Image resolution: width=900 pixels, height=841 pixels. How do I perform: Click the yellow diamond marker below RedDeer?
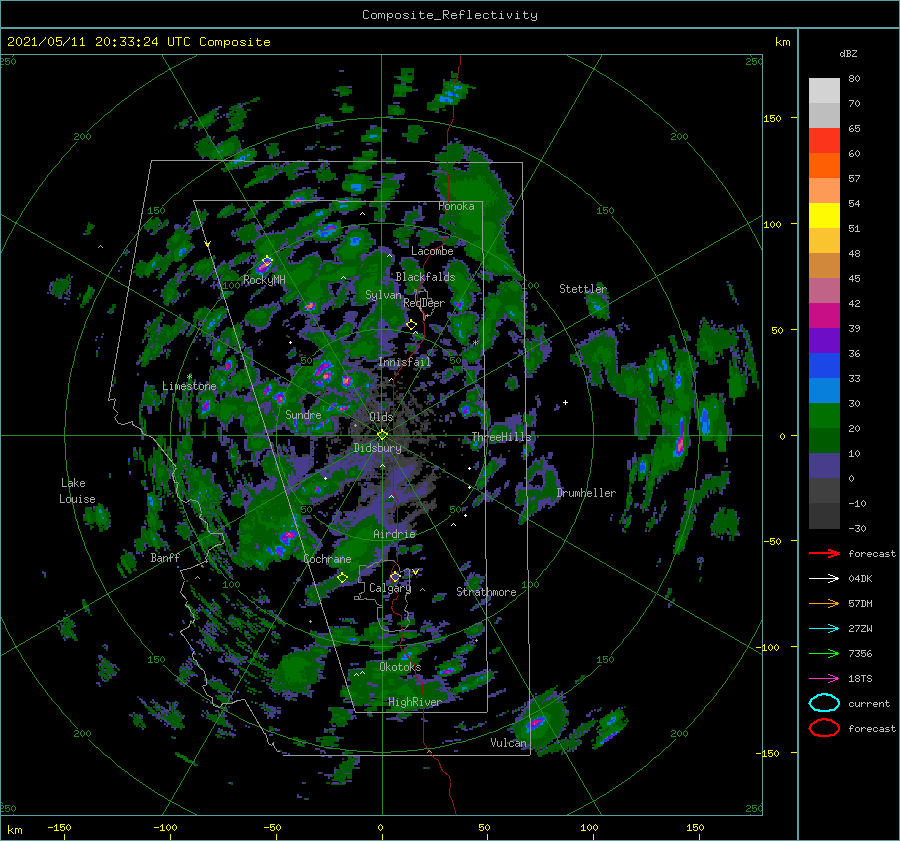point(411,325)
